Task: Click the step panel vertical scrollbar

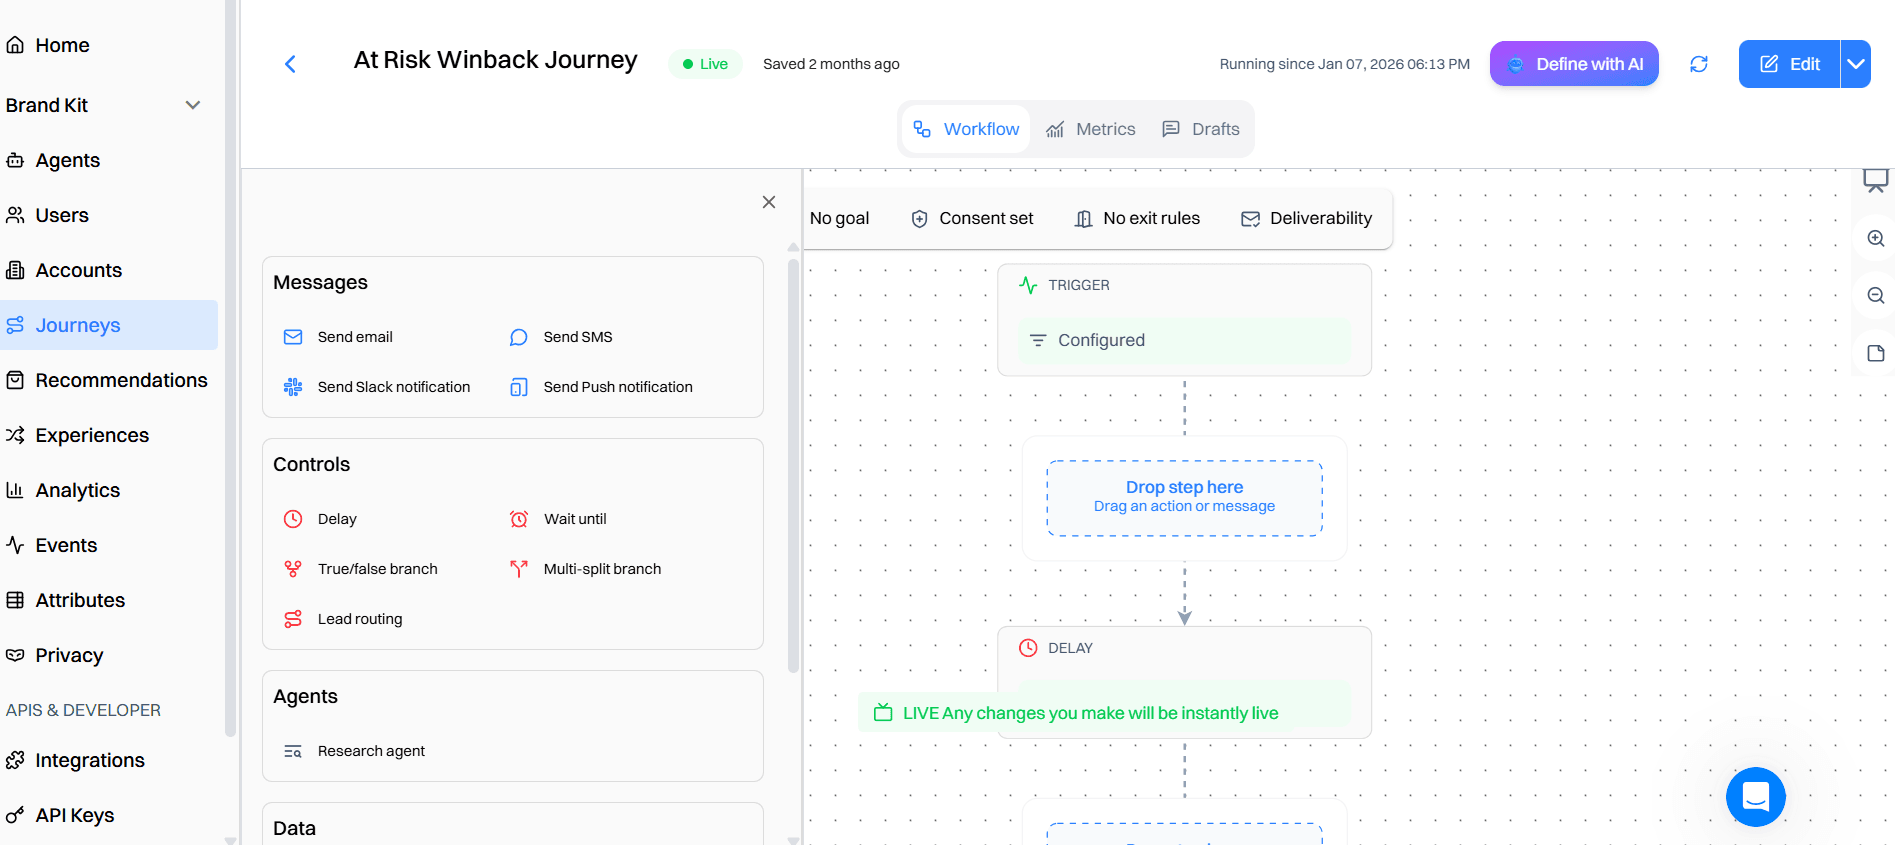Action: coord(793,460)
